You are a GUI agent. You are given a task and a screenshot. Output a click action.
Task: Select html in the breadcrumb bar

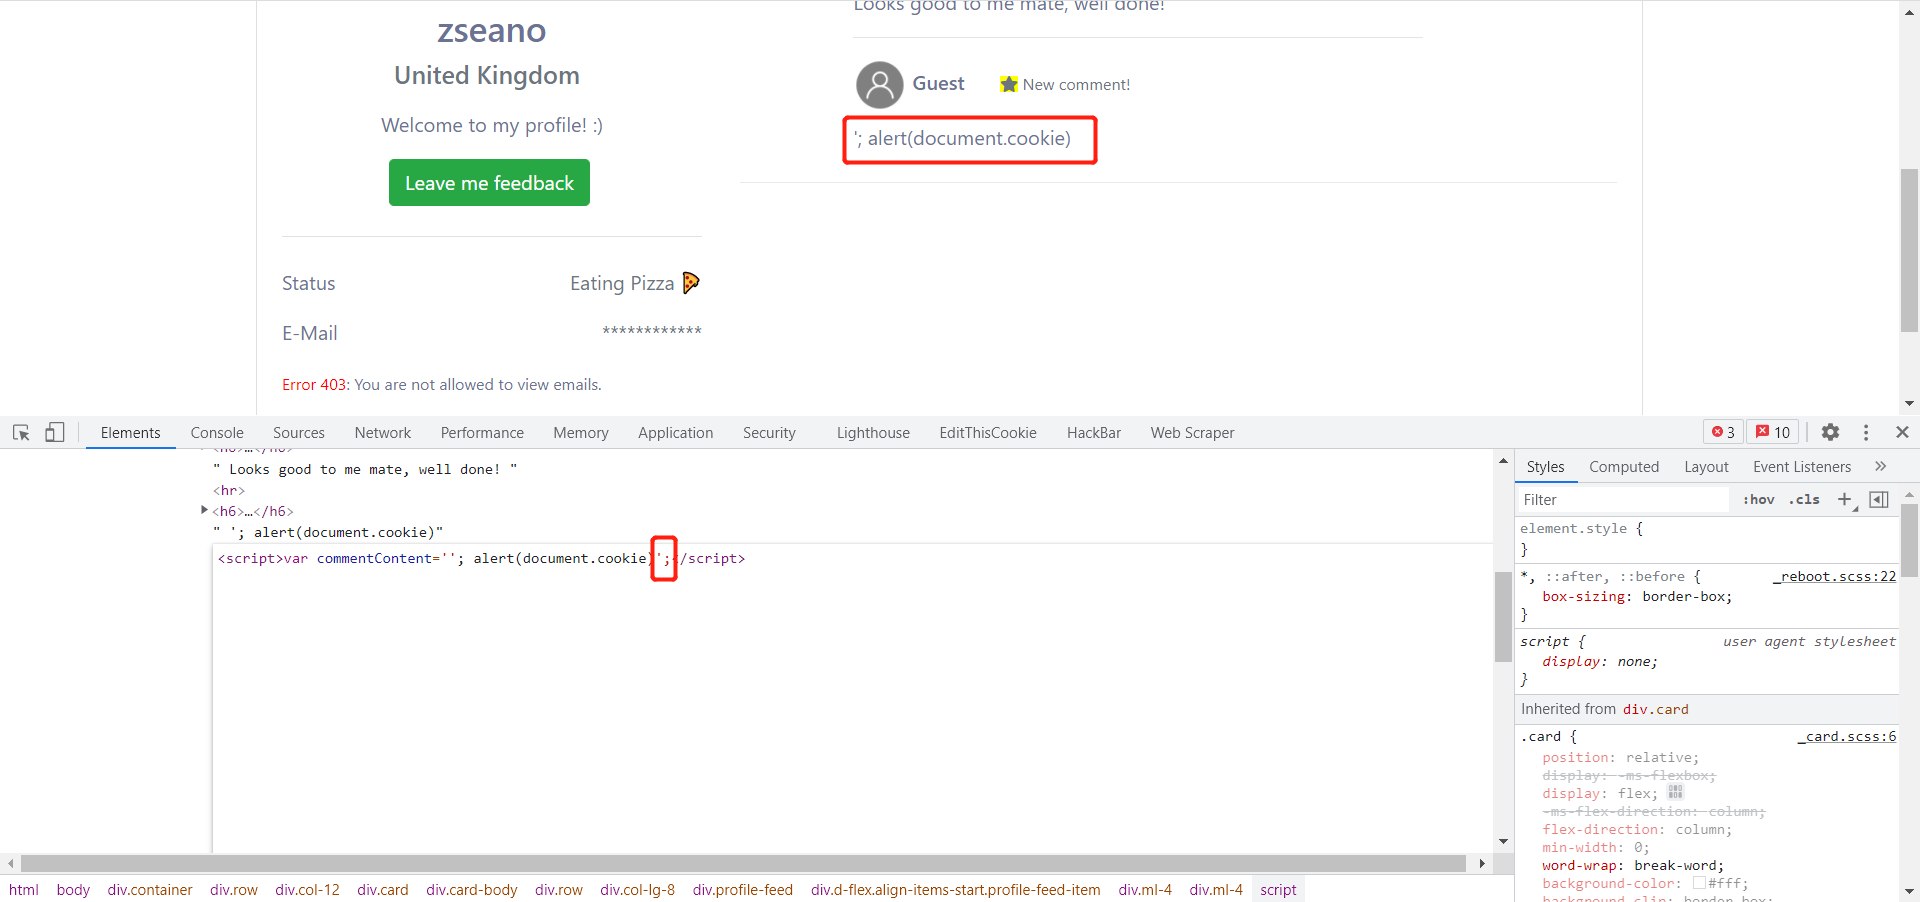click(x=24, y=889)
